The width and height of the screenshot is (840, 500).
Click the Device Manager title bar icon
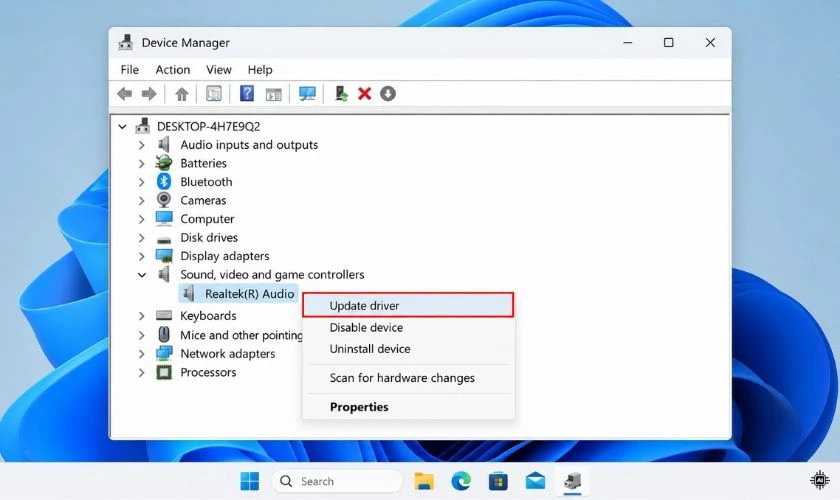point(125,42)
